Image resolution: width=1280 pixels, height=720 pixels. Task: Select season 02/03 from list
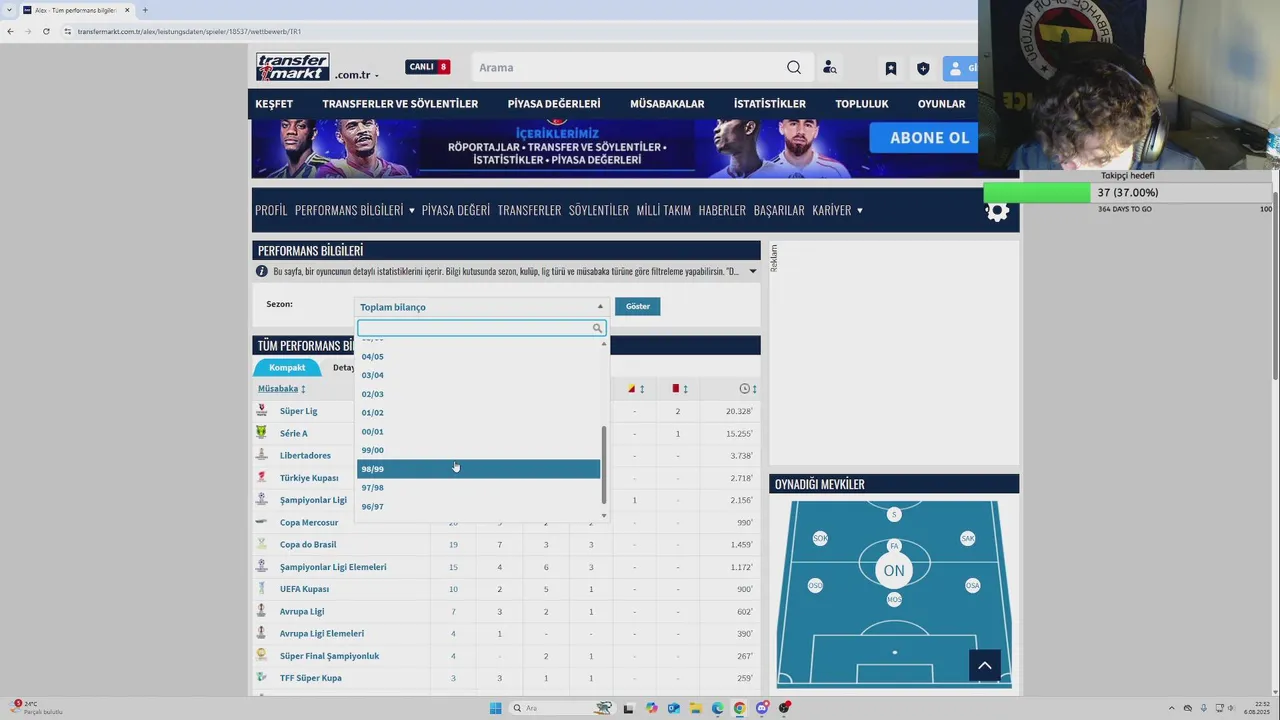(478, 394)
